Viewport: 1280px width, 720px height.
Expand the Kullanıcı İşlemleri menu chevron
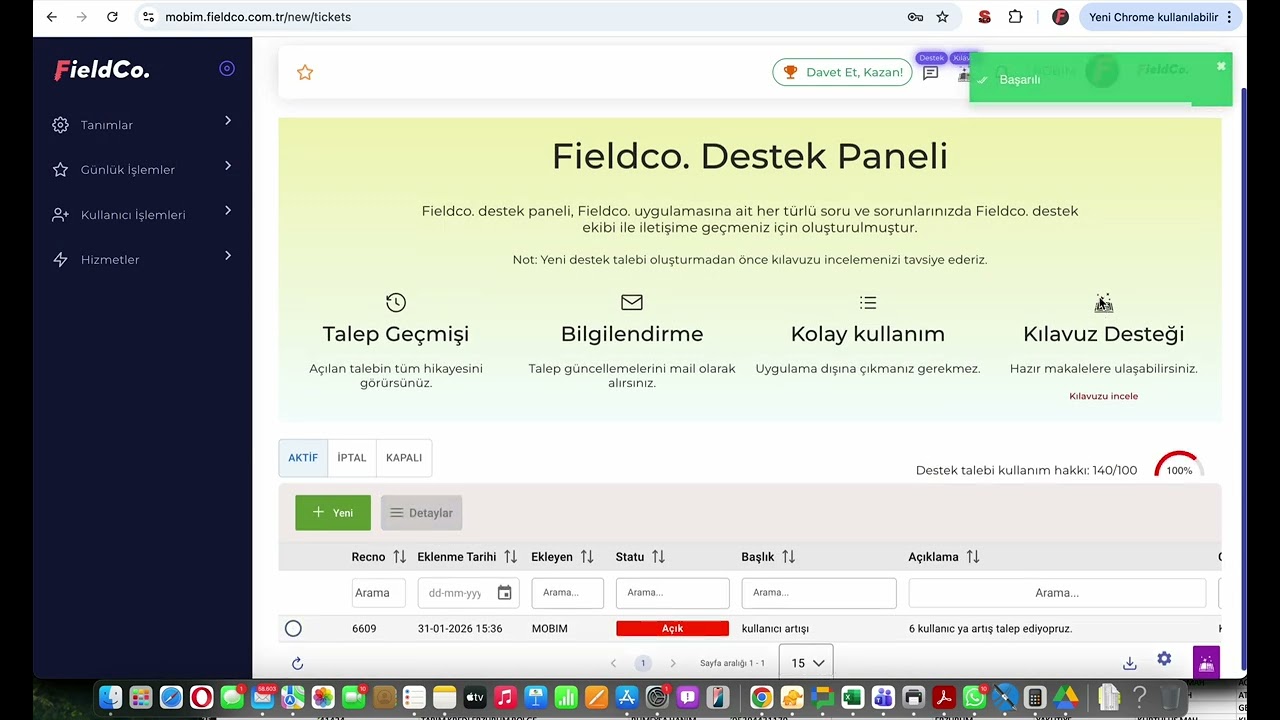(x=228, y=210)
